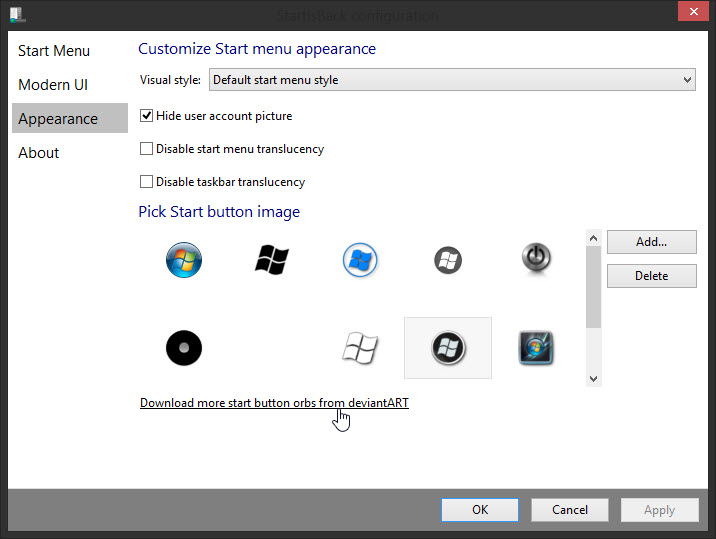Click the Delete button

tap(652, 276)
